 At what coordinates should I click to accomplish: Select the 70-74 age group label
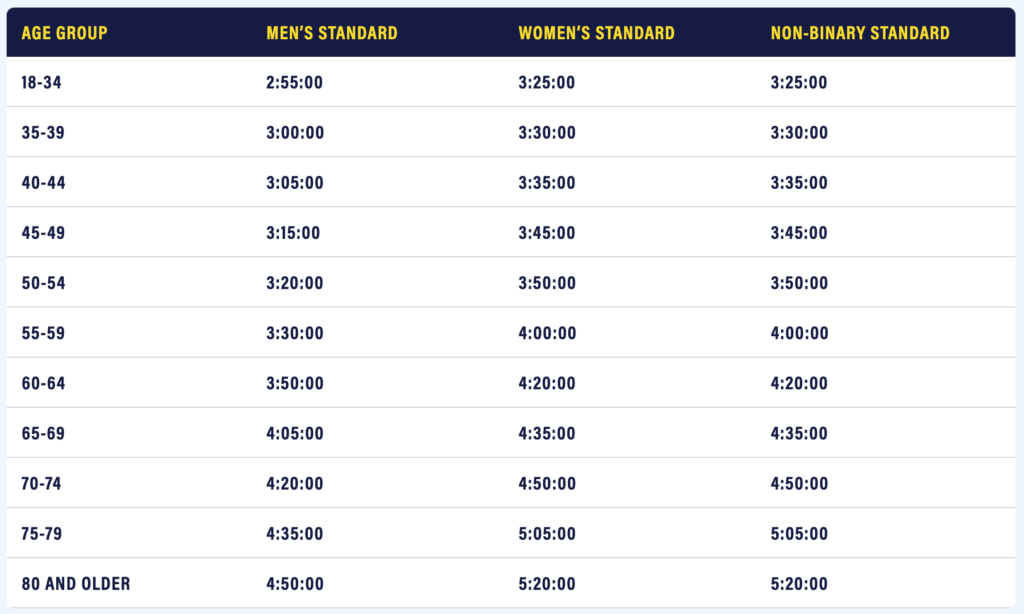[43, 483]
